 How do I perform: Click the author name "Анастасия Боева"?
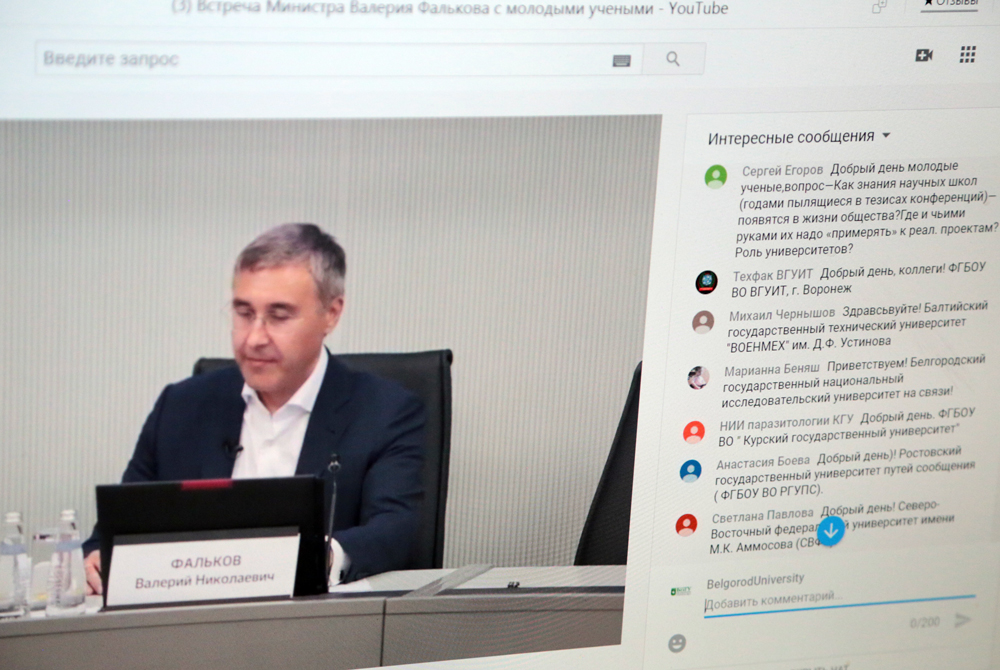[763, 463]
